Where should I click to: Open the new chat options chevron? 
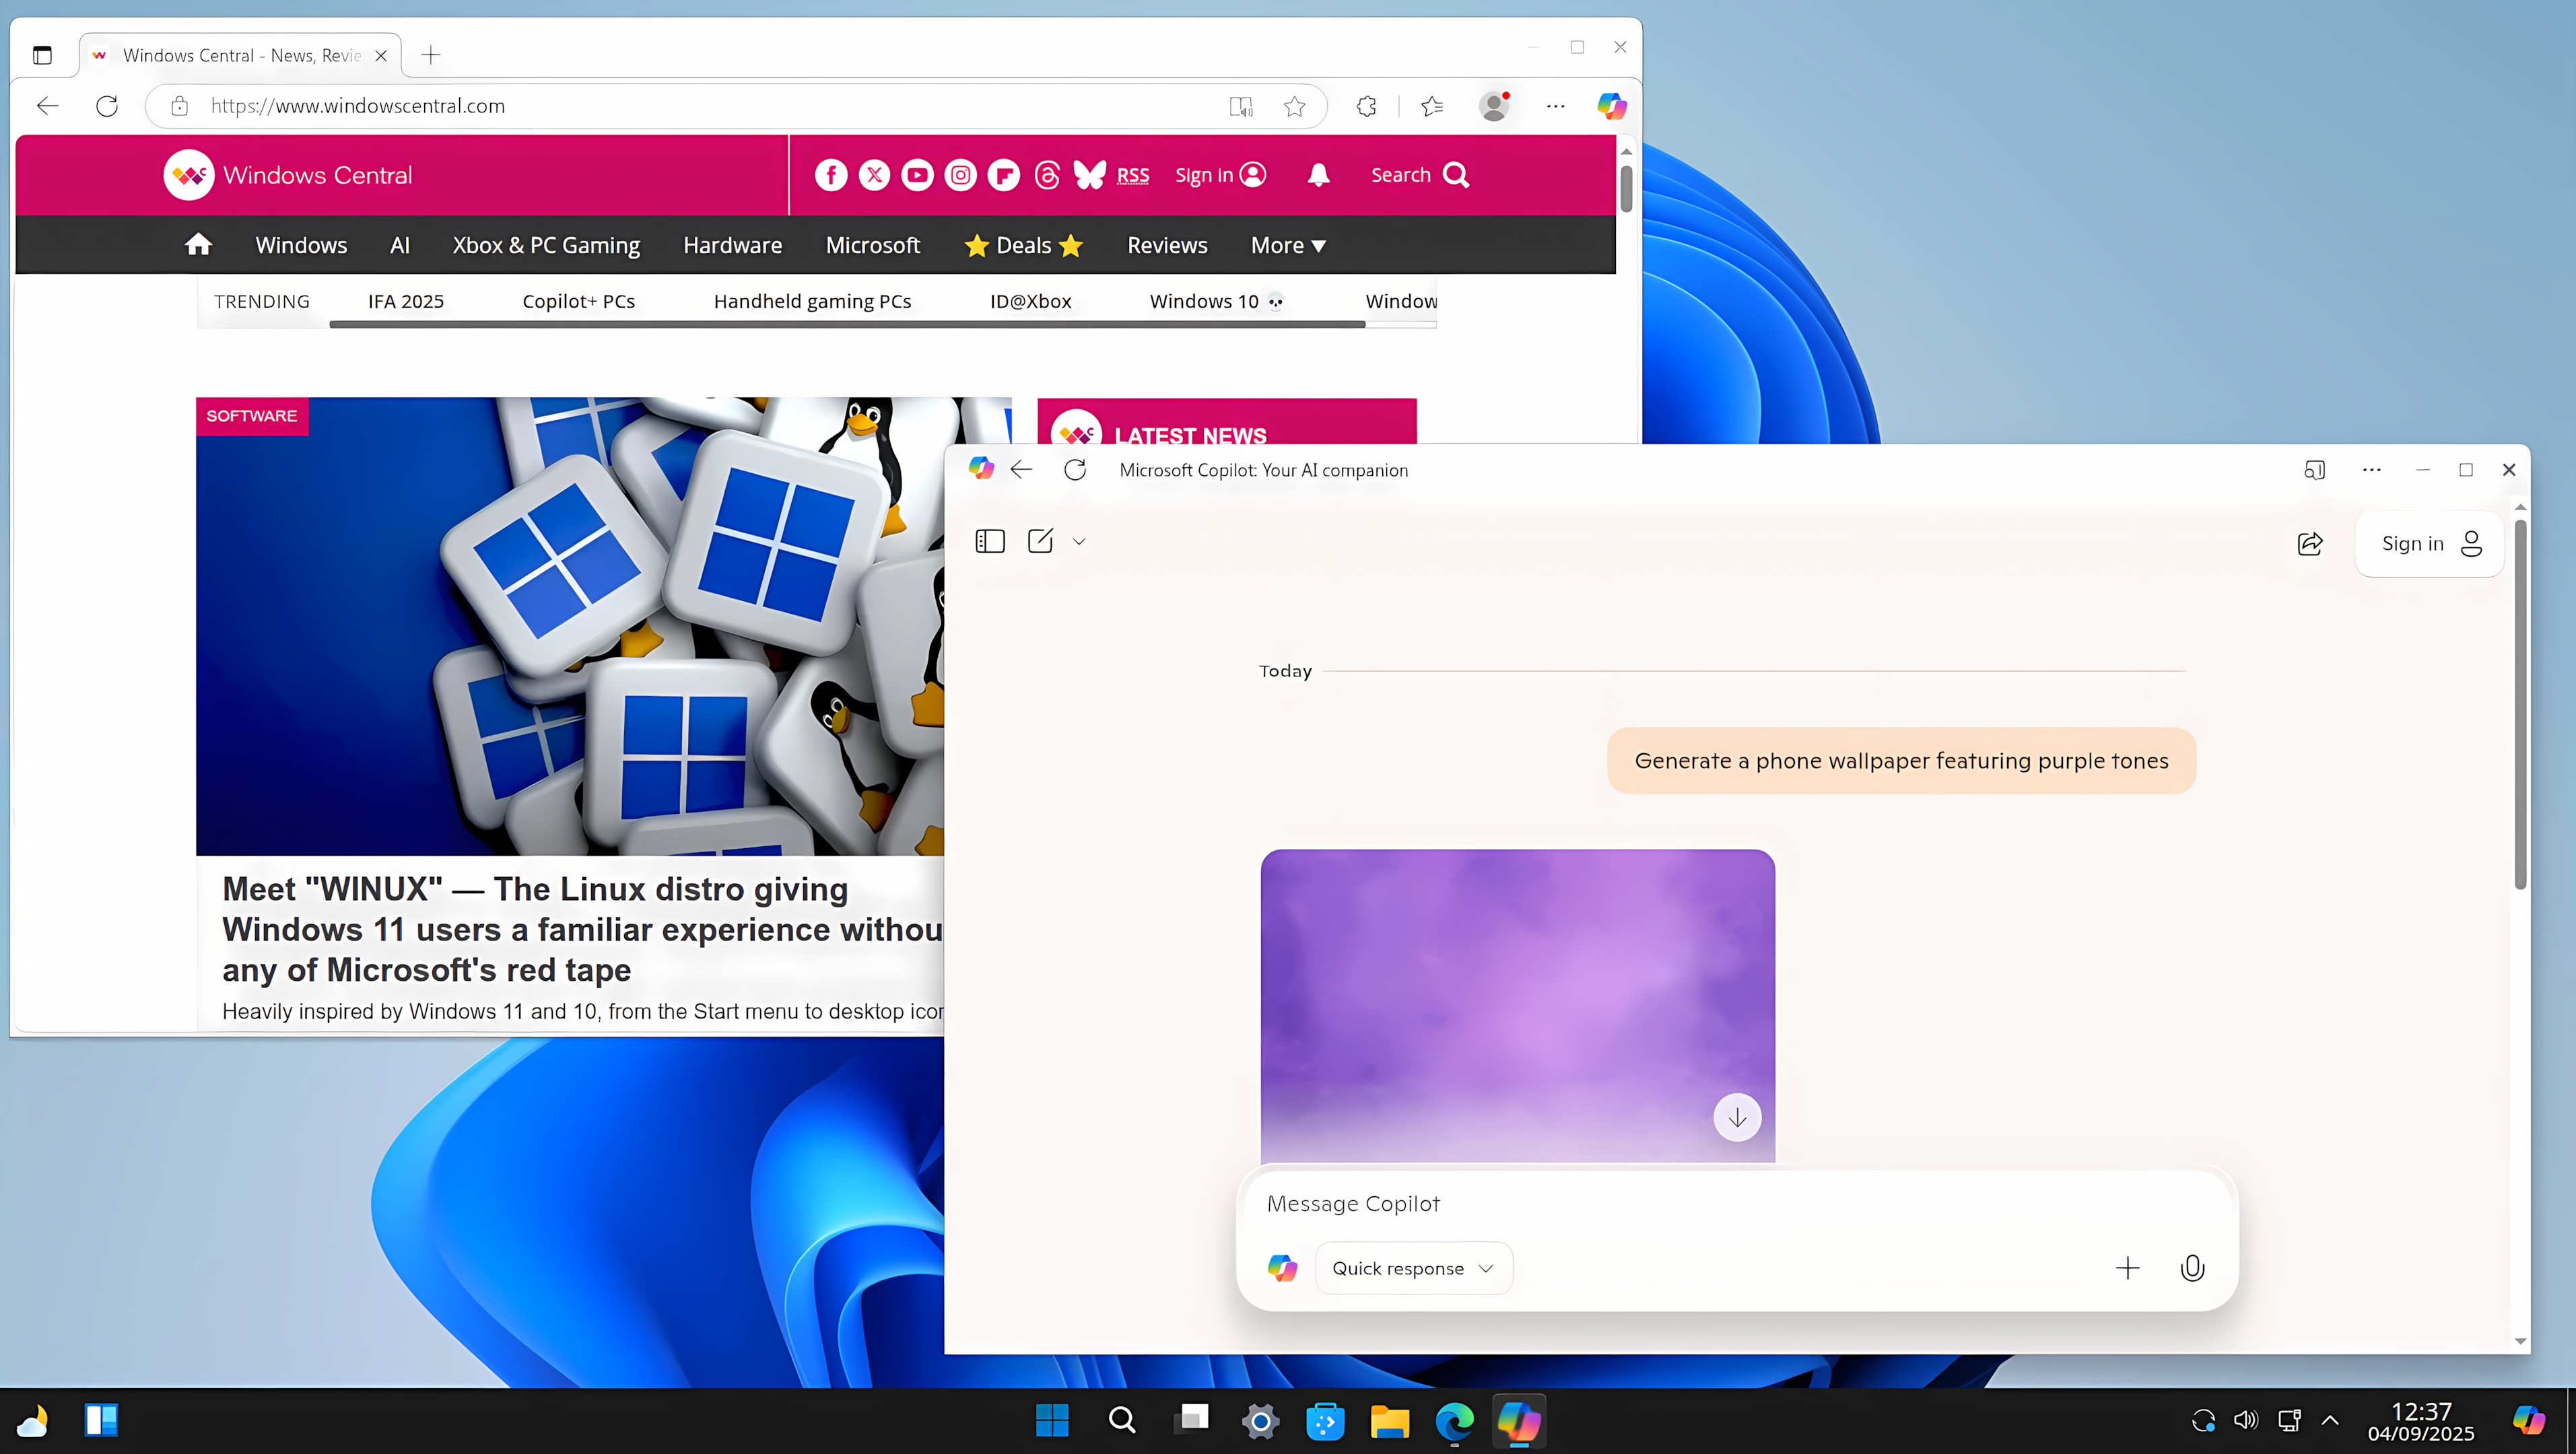tap(1079, 542)
